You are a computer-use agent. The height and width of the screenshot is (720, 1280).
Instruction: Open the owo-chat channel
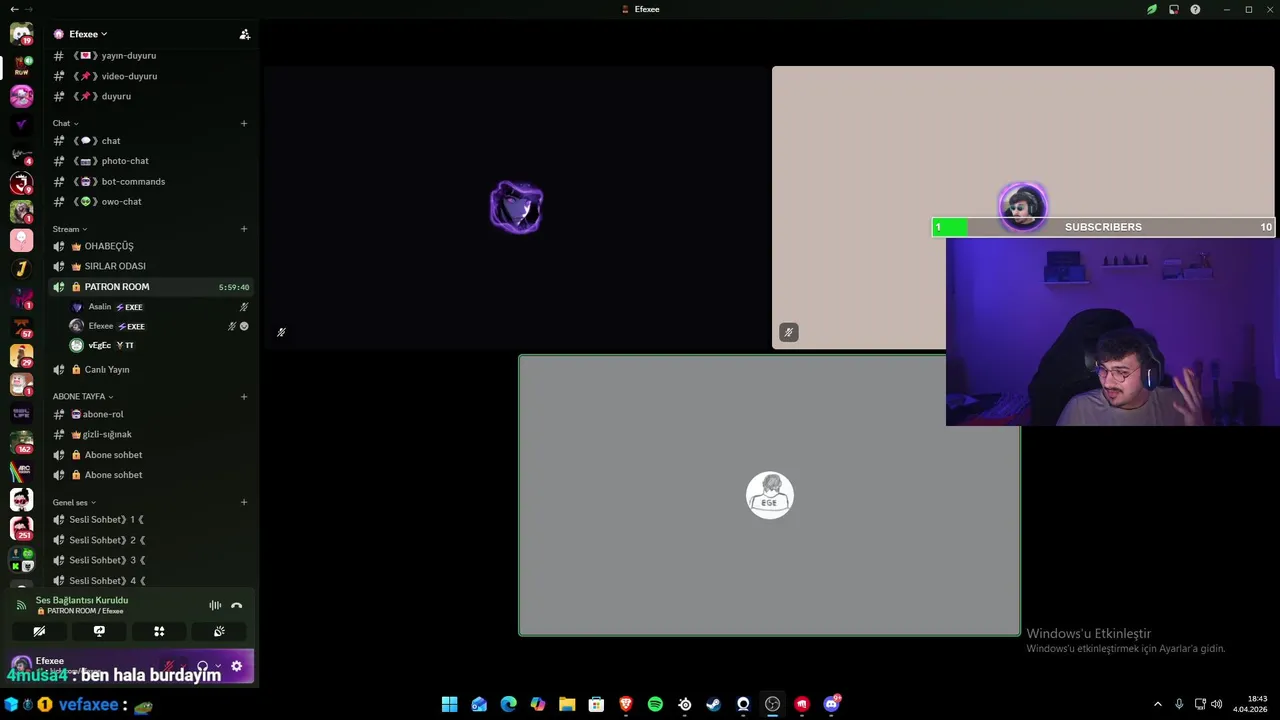pyautogui.click(x=150, y=201)
